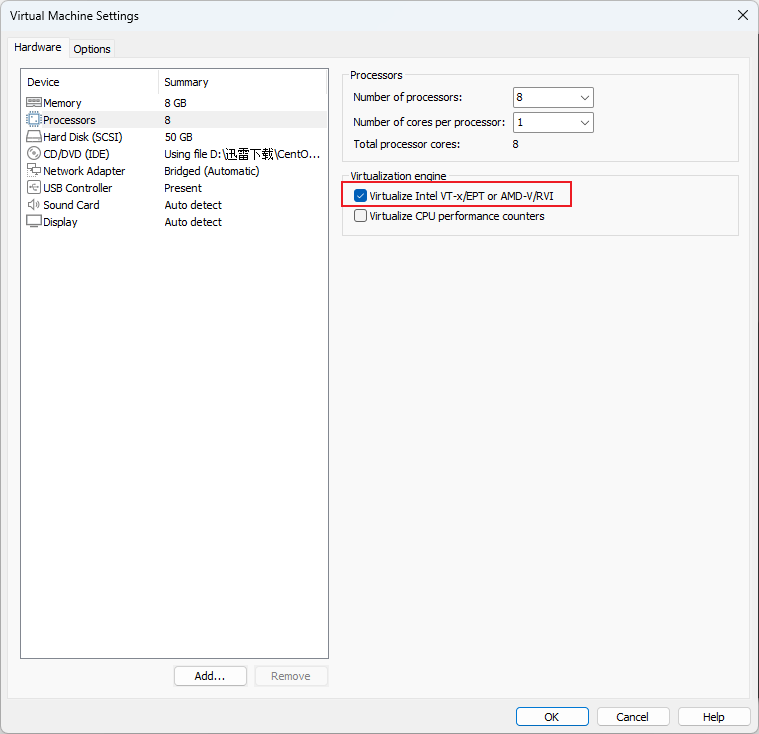Open Help for VM settings
This screenshot has height=734, width=759.
[x=713, y=717]
